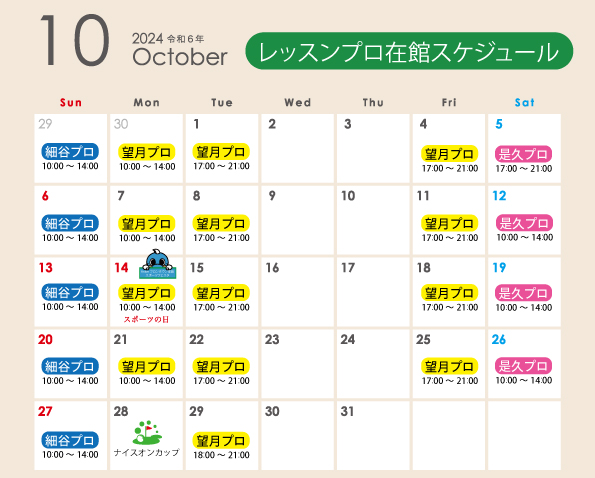Click the Sat column header
595x478 pixels.
click(524, 102)
